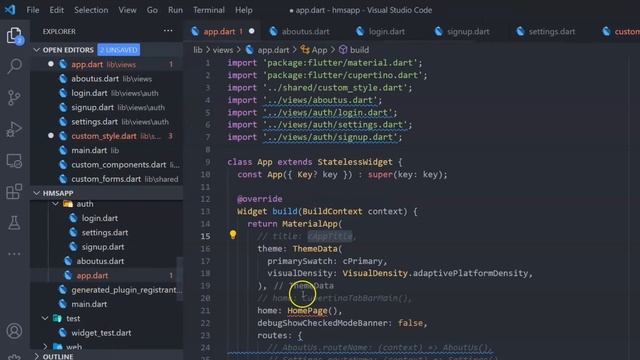Select aboutus.dart in Open Editors list
Viewport: 640px width, 360px height.
click(106, 79)
